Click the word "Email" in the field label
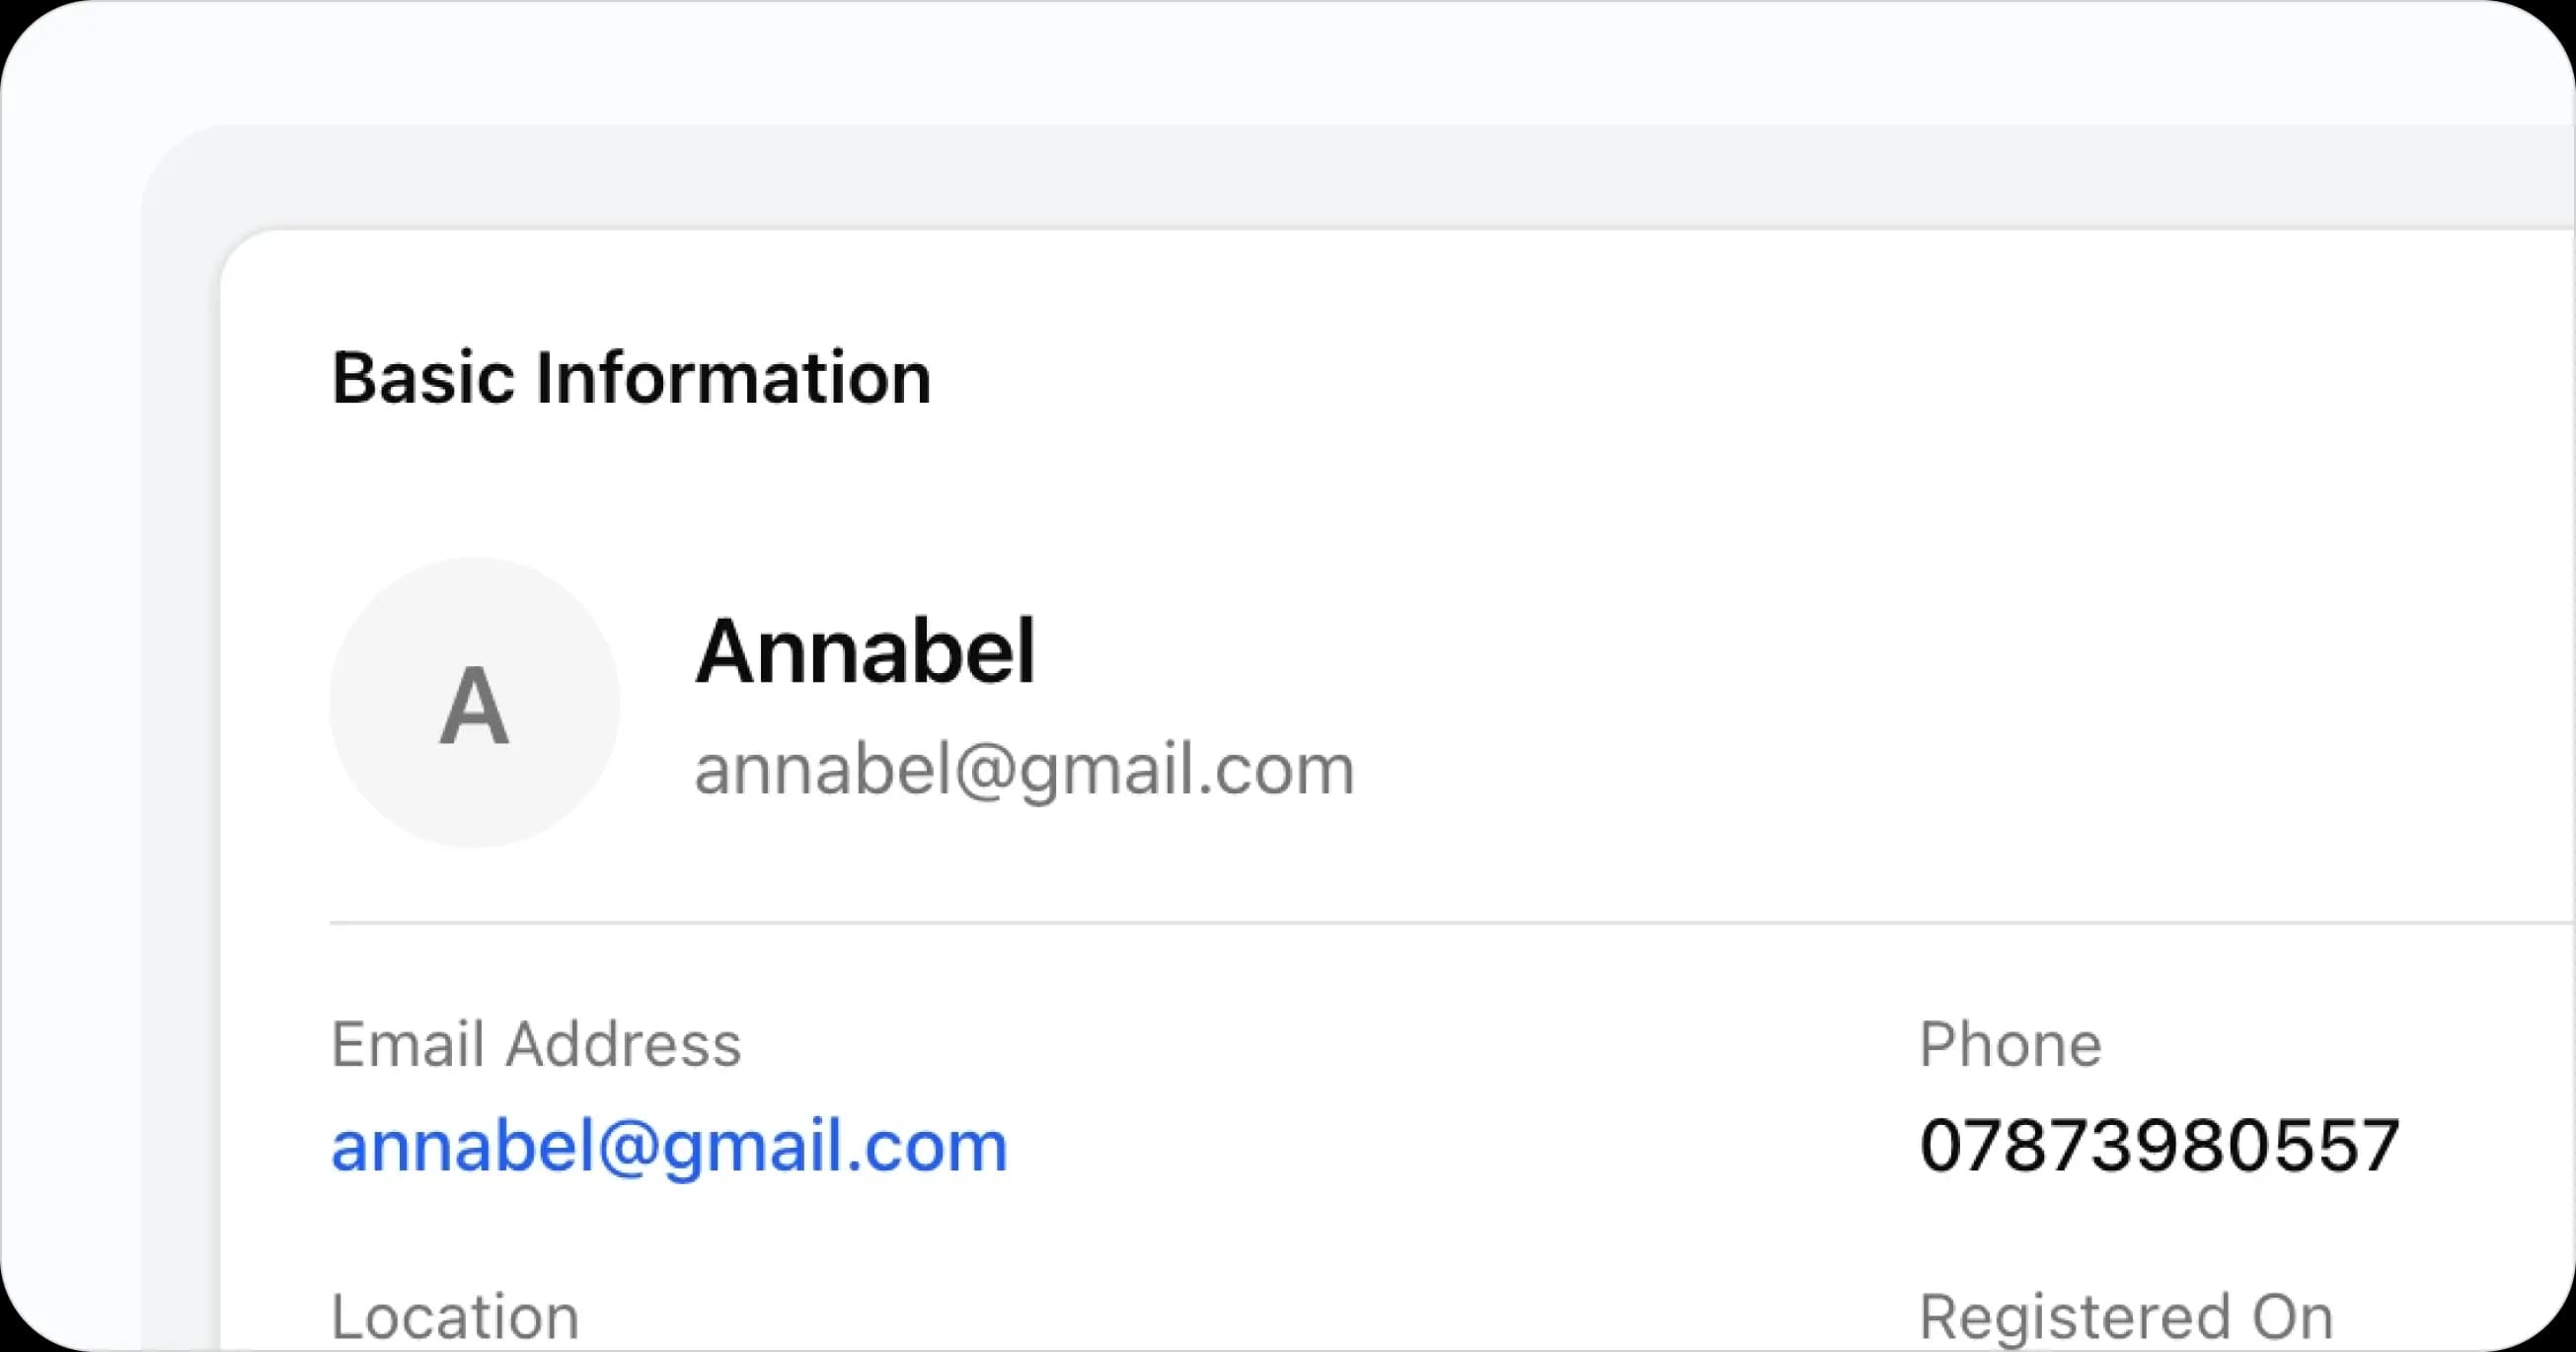 tap(408, 1045)
